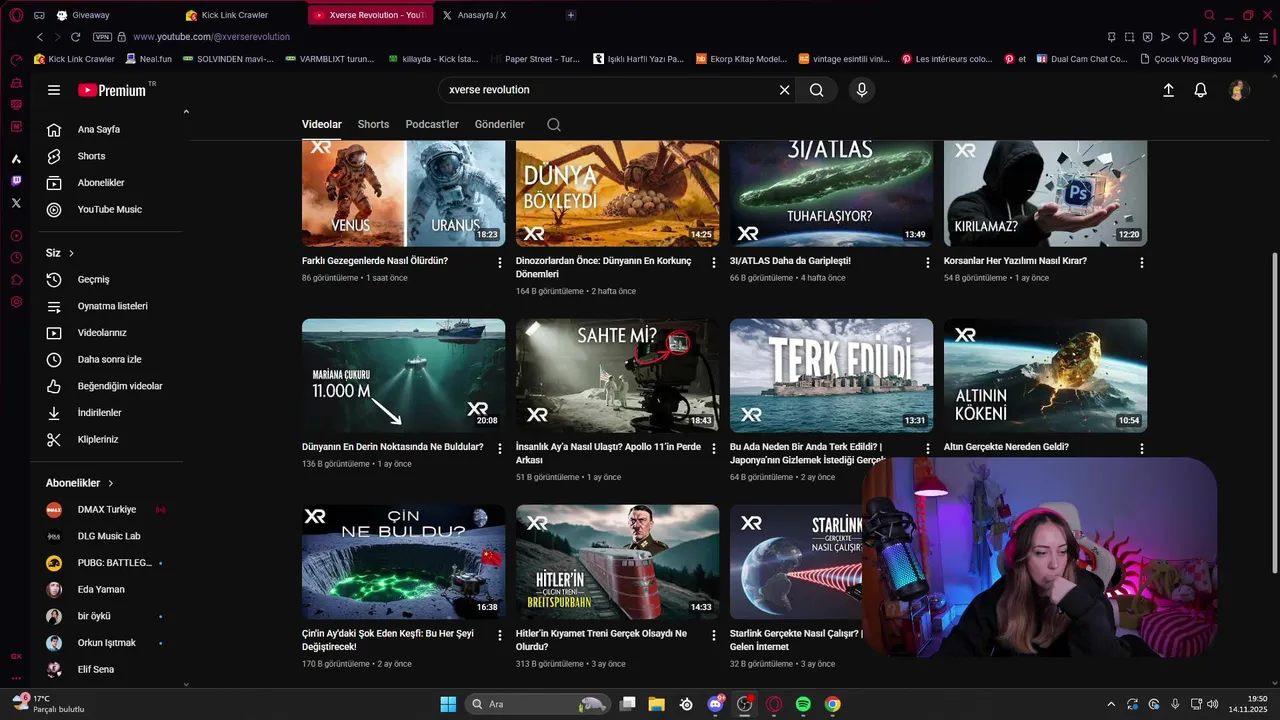
Task: Open options for 3I/ATLAS Daha da Garipleşti video
Action: click(928, 262)
